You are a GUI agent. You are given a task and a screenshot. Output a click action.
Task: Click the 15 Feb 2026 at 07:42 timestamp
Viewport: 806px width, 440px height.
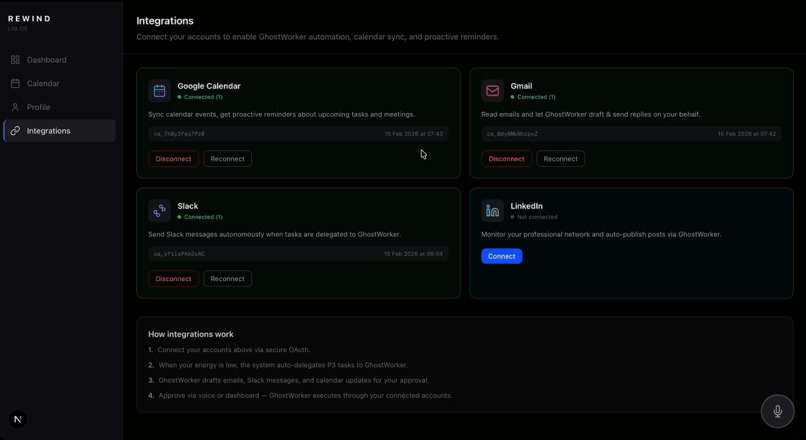[x=747, y=134]
